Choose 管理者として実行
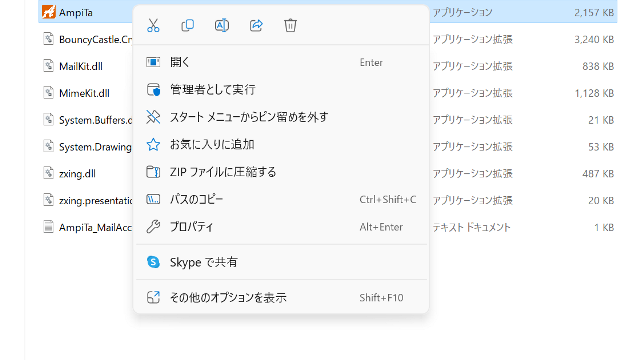 (x=281, y=90)
